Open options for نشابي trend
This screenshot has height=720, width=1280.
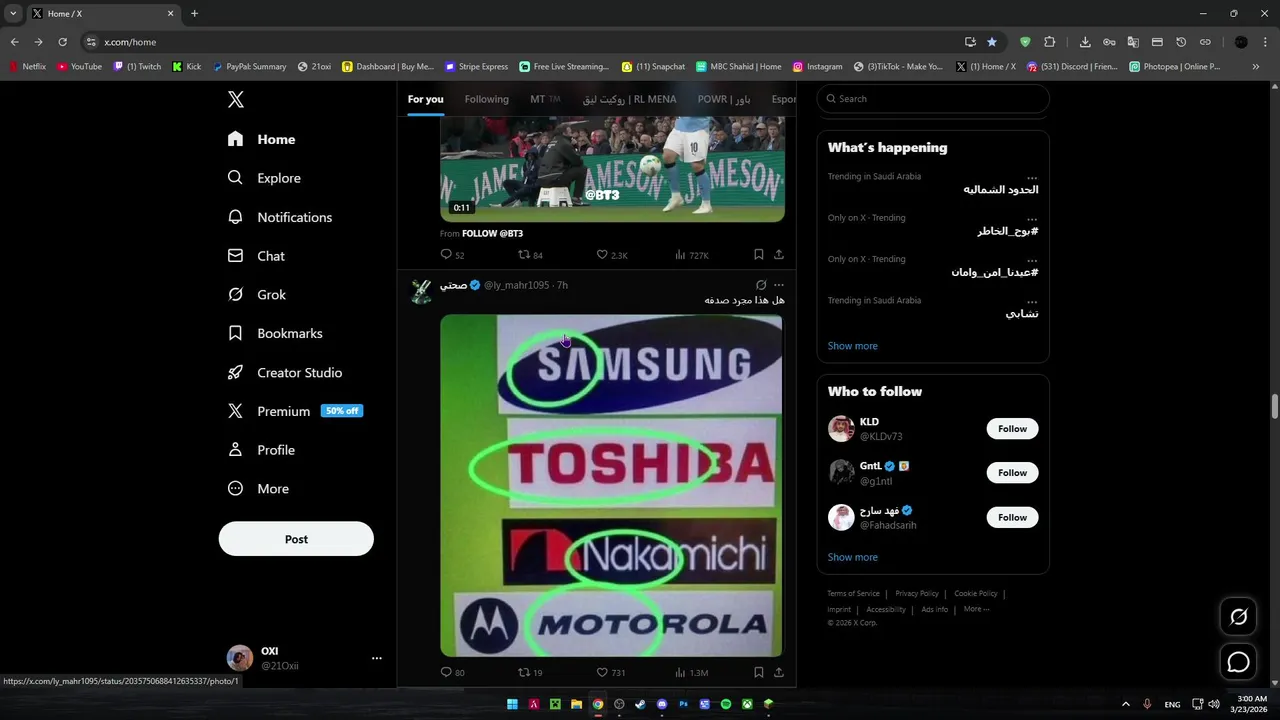1032,300
